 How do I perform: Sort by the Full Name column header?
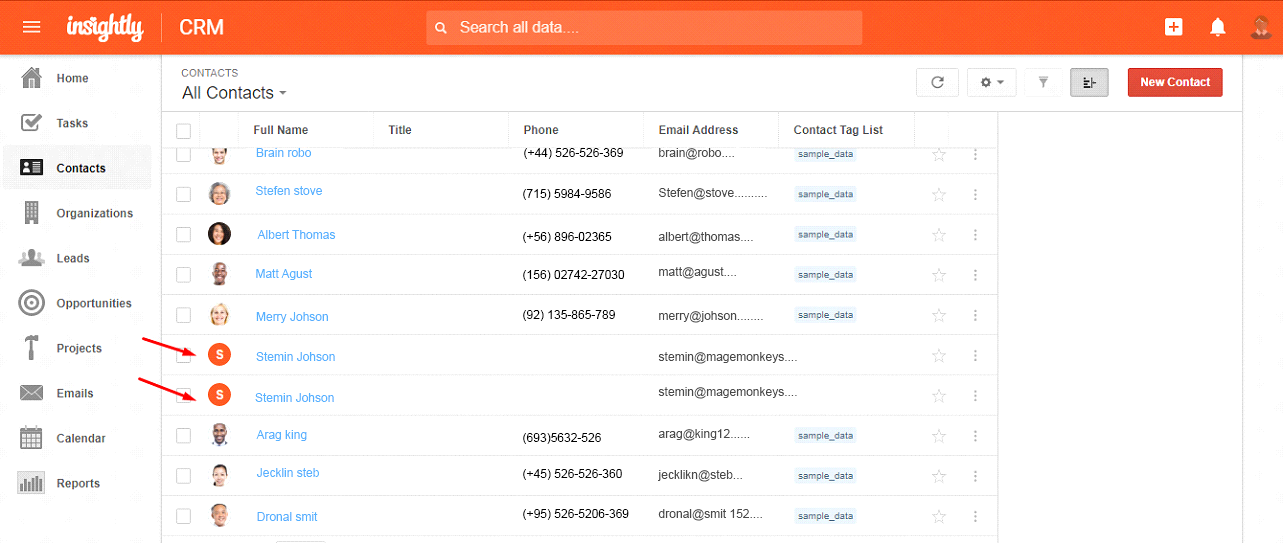pos(281,130)
